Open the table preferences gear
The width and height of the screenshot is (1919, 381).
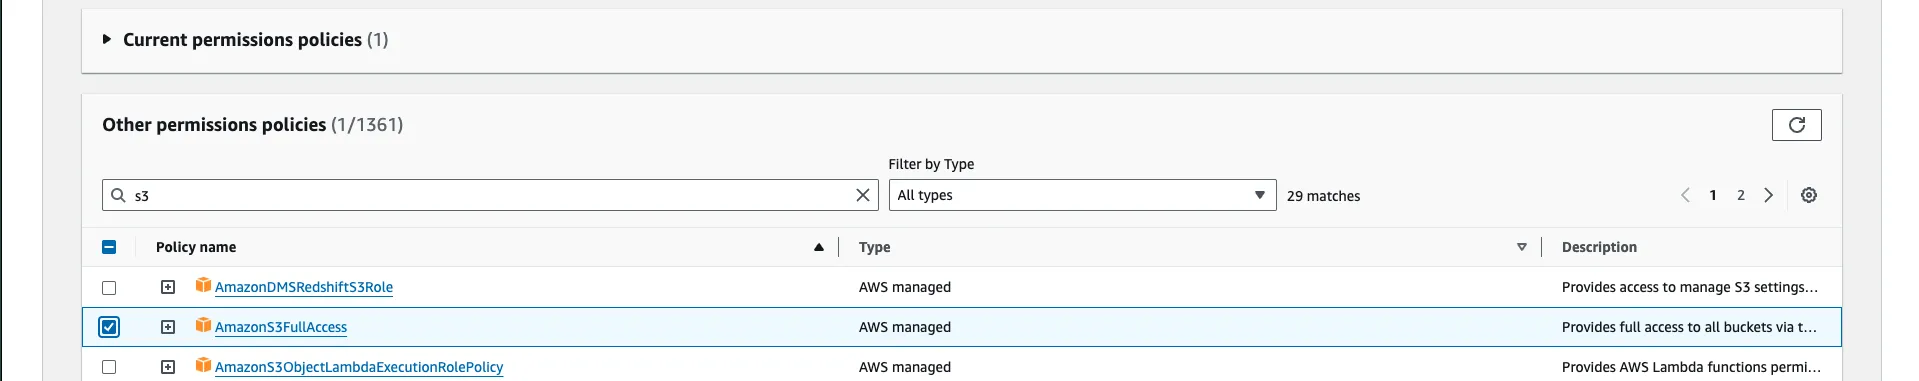[1809, 195]
